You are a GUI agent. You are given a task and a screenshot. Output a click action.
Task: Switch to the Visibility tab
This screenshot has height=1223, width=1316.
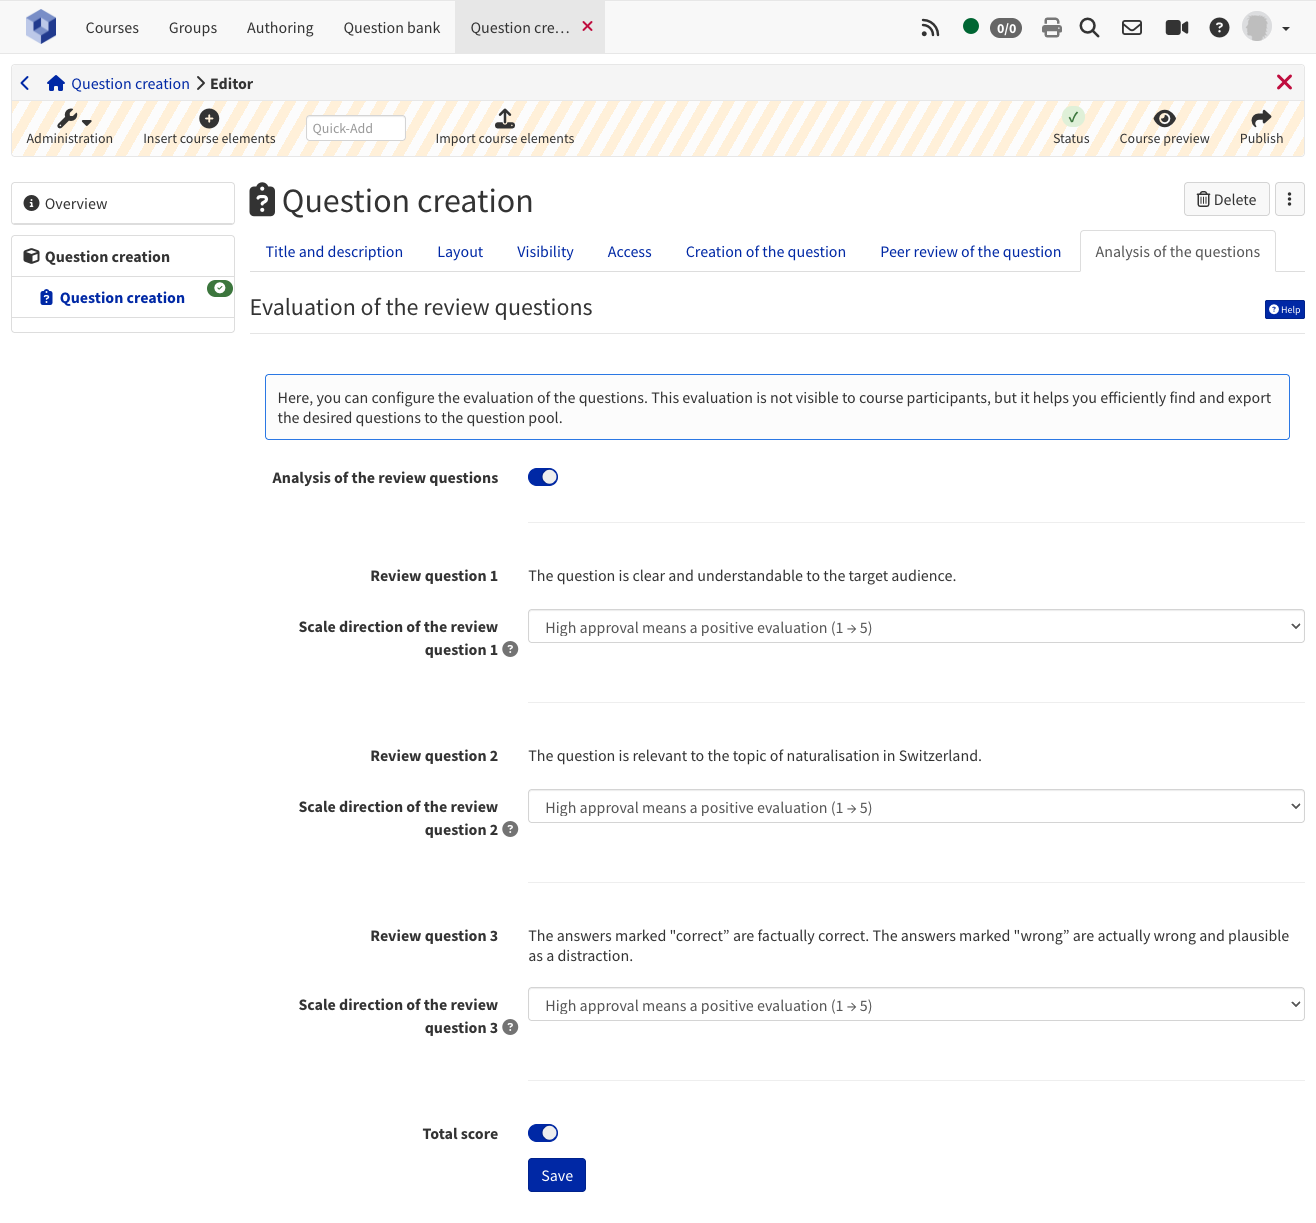545,252
